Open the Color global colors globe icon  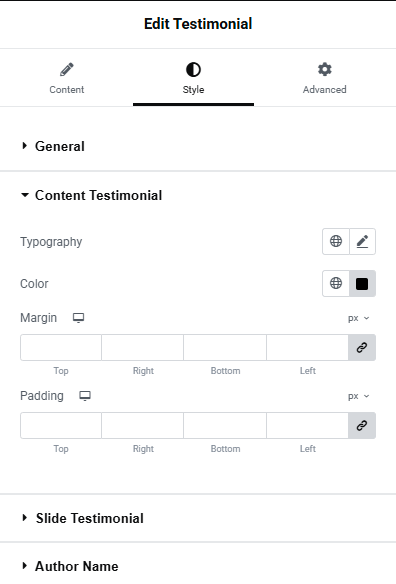336,283
